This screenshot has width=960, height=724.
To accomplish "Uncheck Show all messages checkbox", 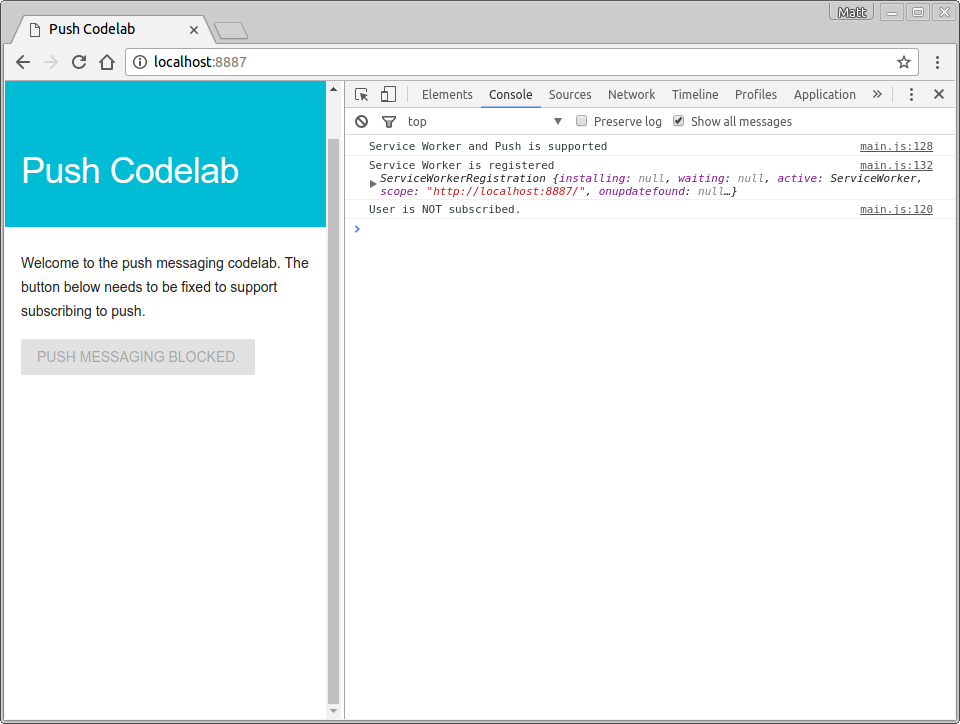I will click(x=679, y=121).
